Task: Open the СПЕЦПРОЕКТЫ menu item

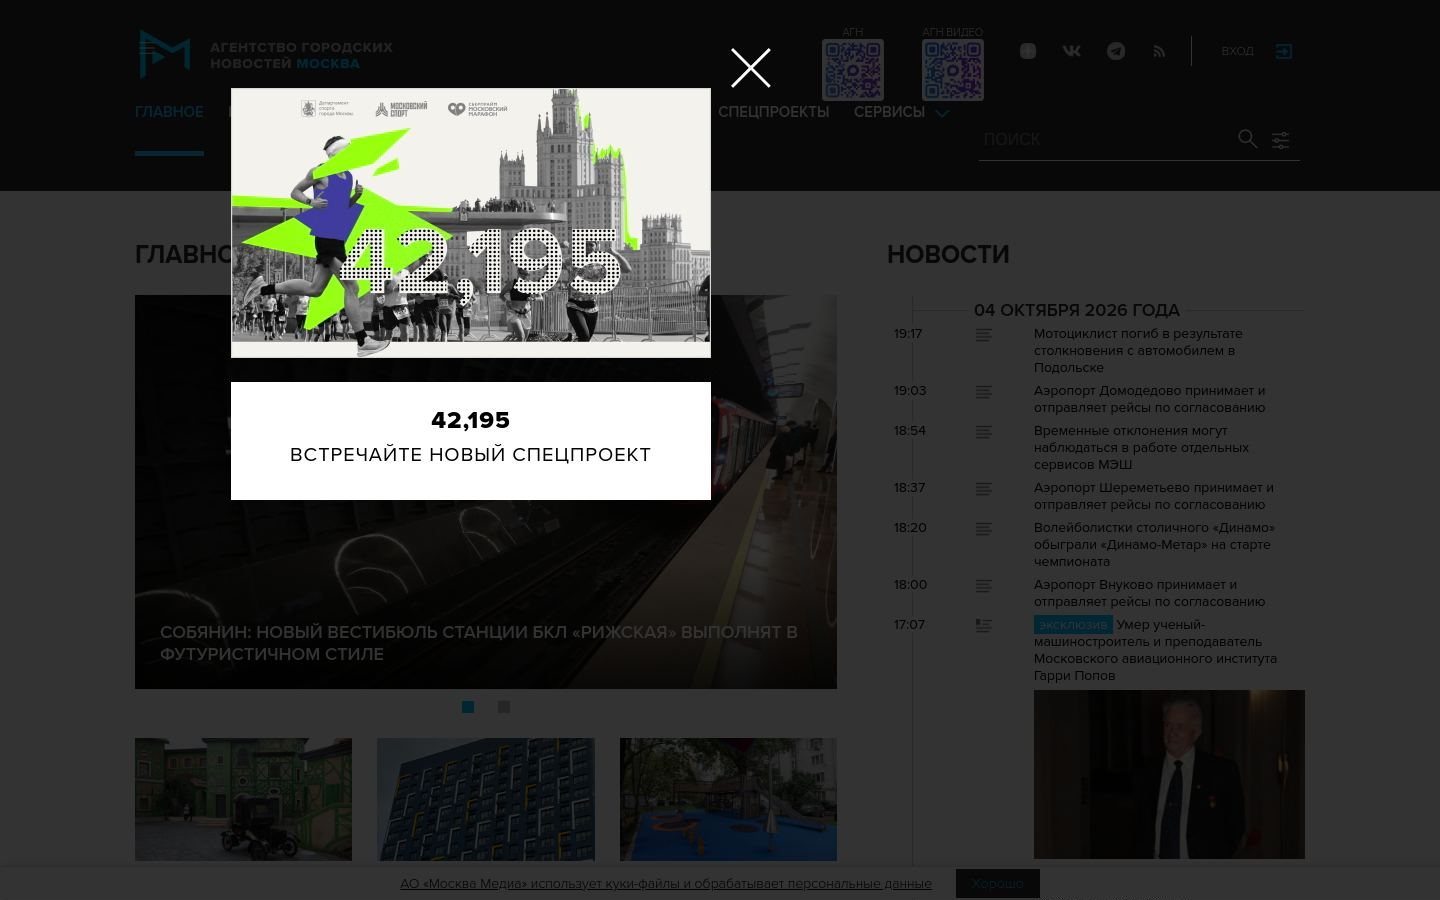Action: 774,112
